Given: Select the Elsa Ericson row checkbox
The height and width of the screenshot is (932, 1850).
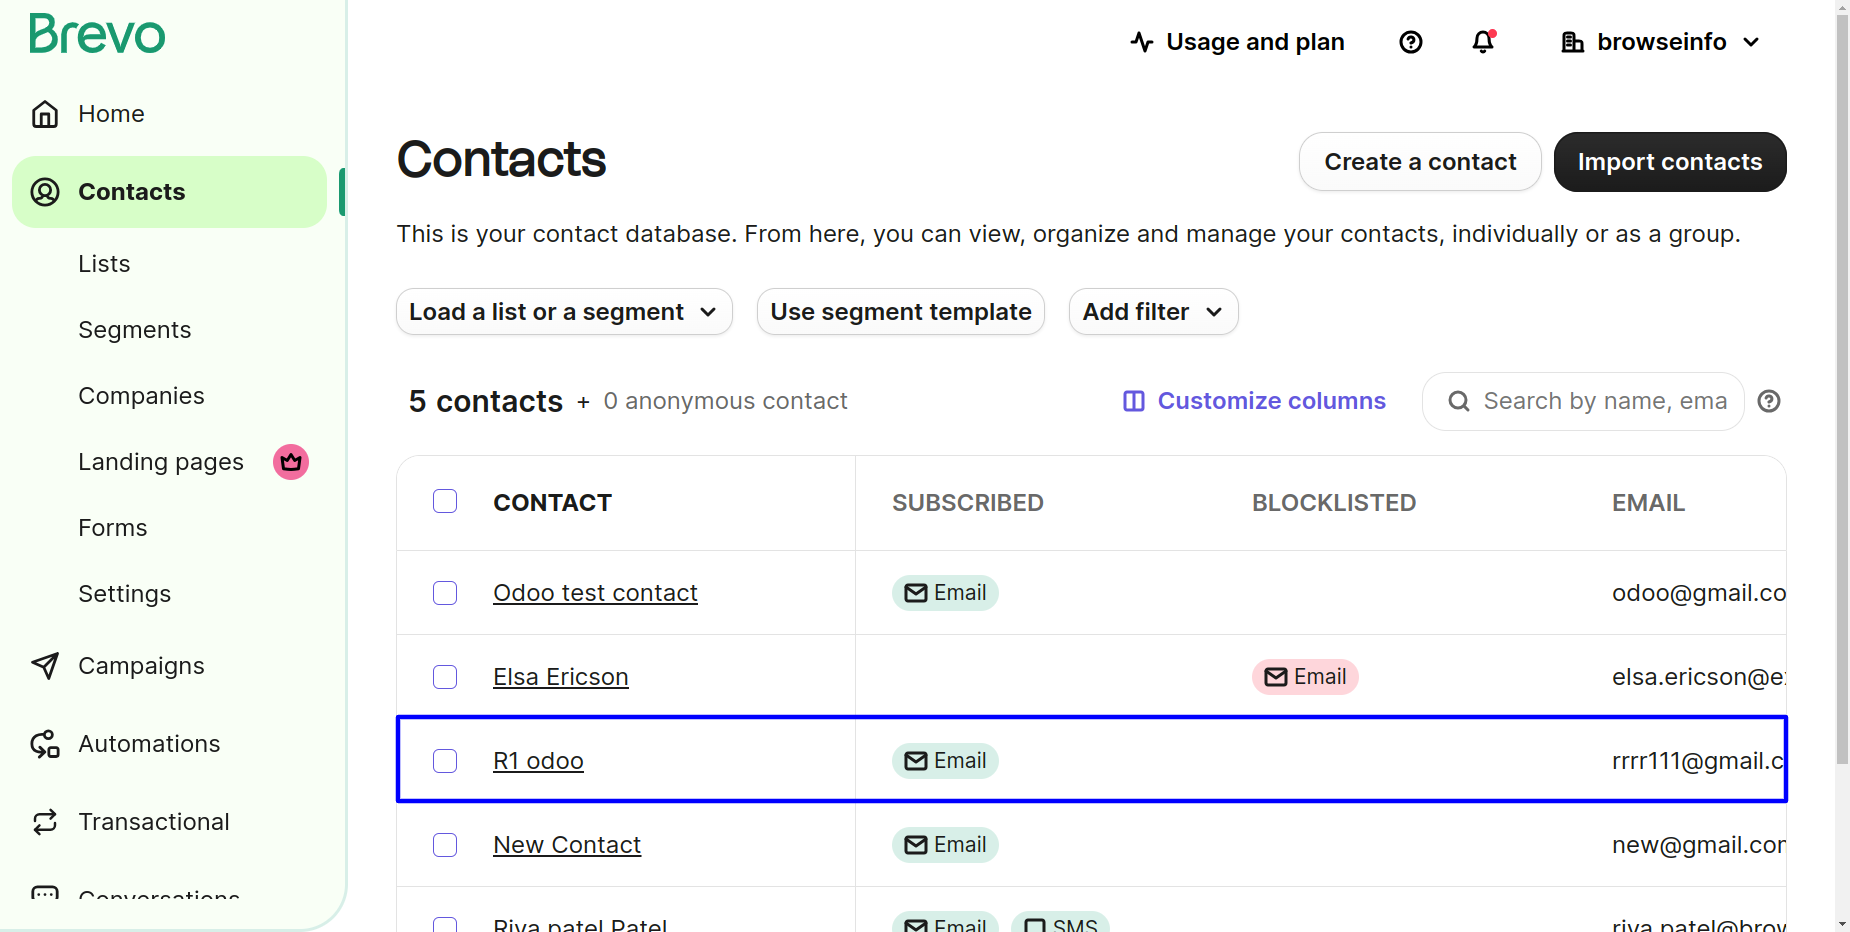Looking at the screenshot, I should pos(445,677).
